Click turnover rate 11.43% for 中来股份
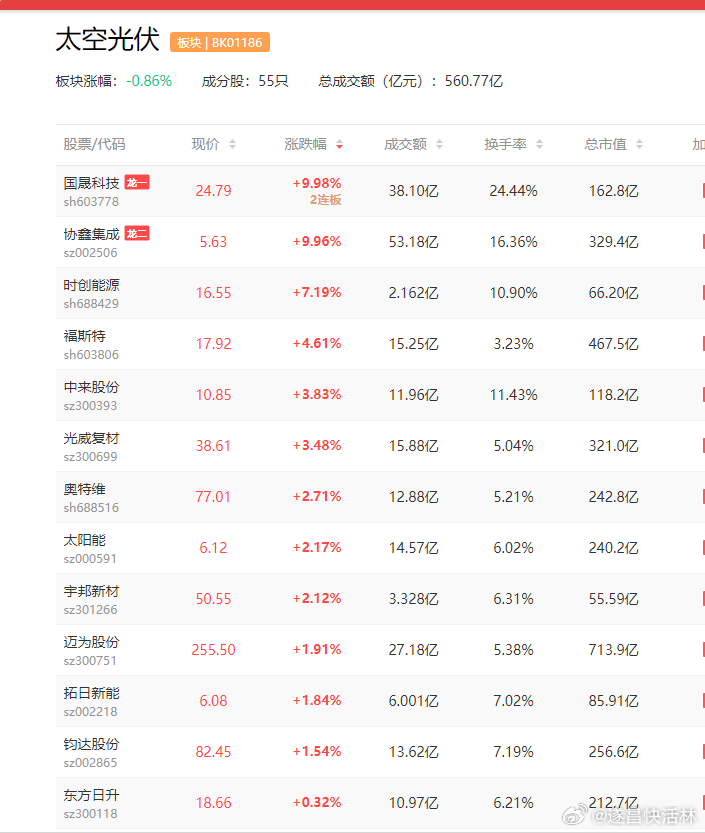 click(x=513, y=395)
